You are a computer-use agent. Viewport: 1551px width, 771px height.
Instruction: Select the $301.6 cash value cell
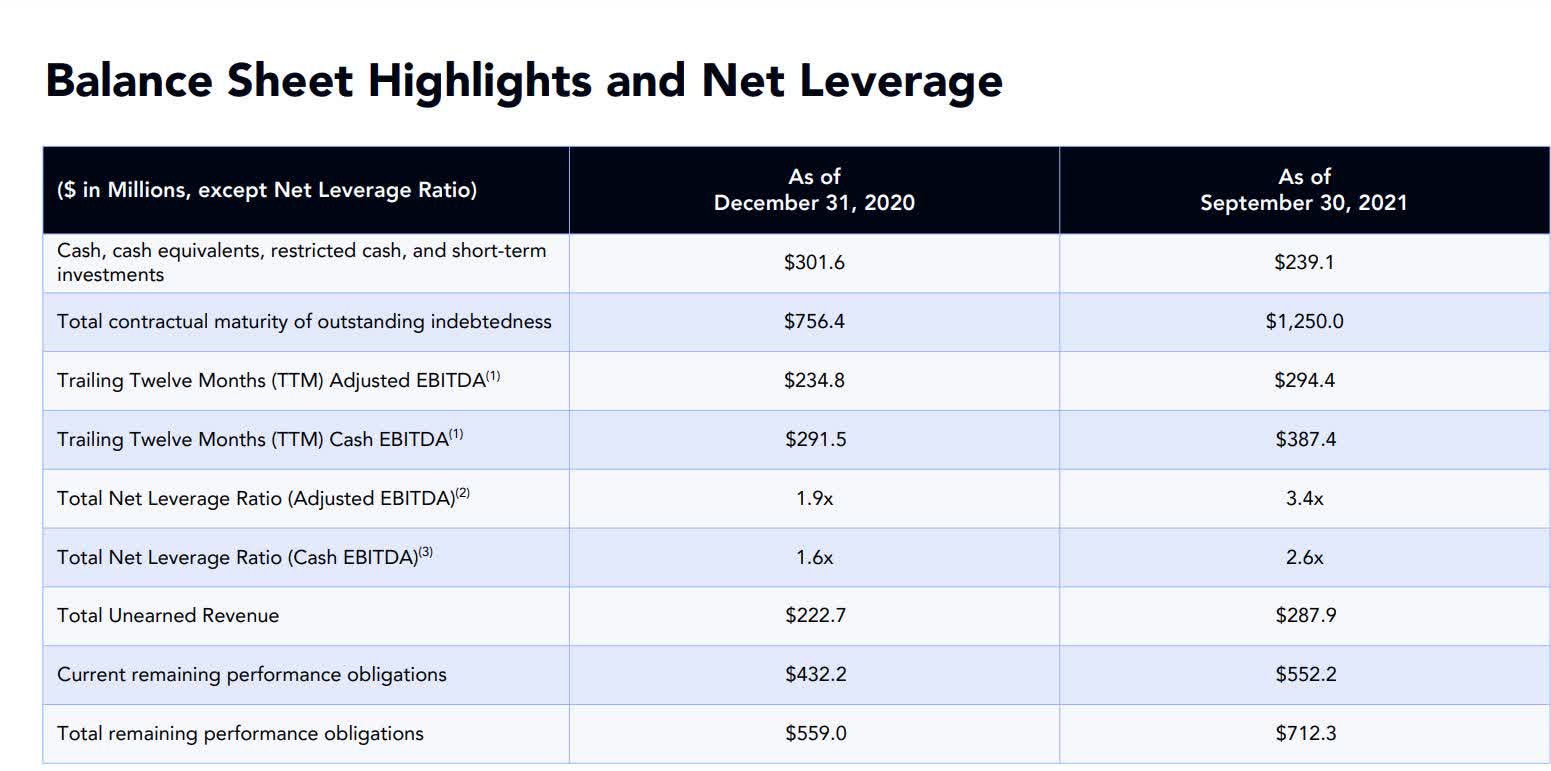(814, 263)
